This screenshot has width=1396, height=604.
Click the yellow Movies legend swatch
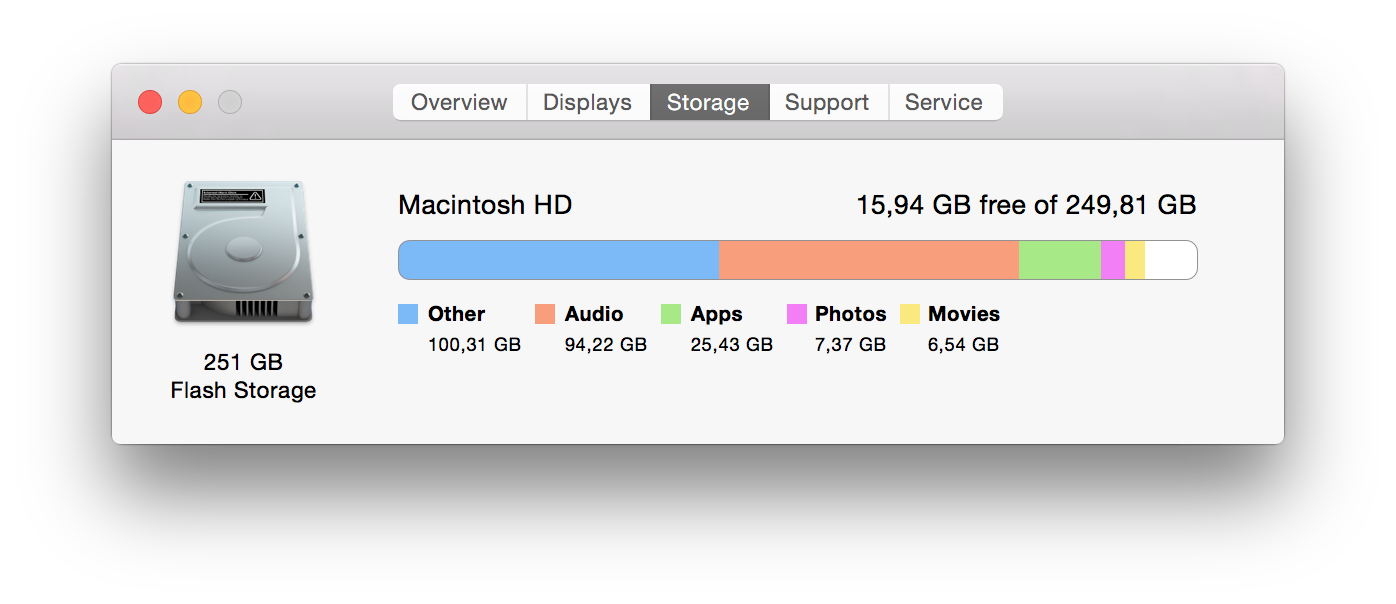point(910,314)
